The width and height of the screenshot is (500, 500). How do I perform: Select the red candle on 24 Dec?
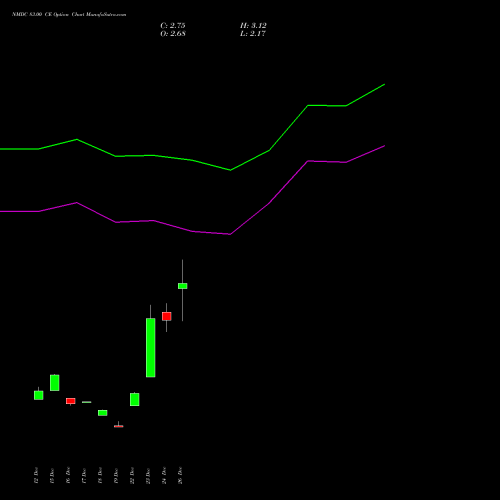click(x=167, y=316)
